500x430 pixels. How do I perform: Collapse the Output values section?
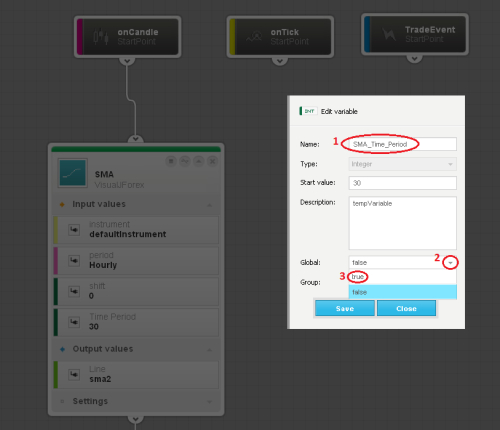tap(209, 350)
